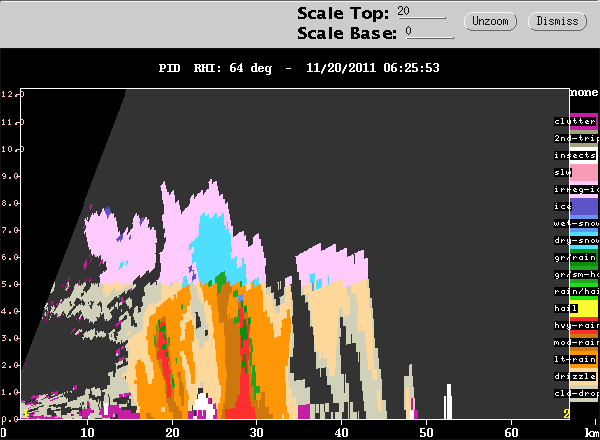Select the pink slw color swatch
Viewport: 600px width, 440px height.
click(584, 173)
